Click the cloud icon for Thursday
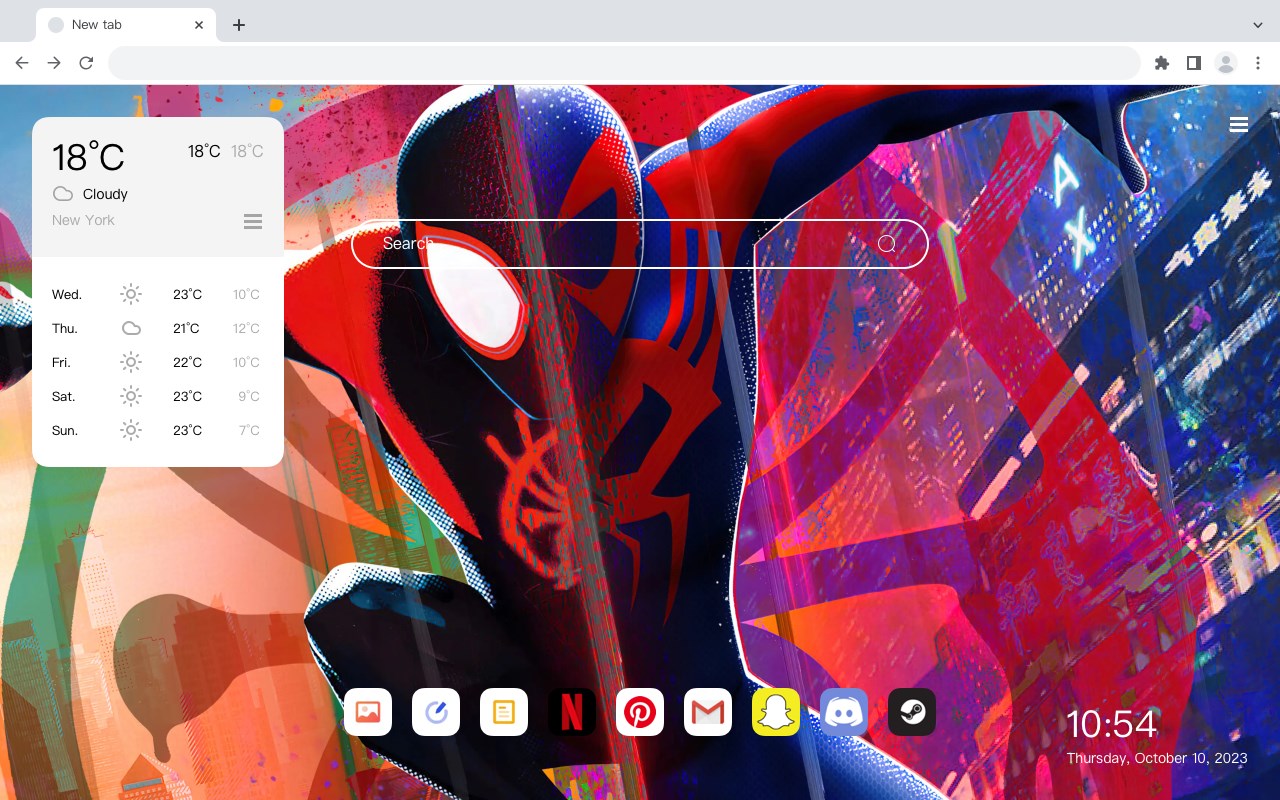The image size is (1280, 800). point(131,328)
